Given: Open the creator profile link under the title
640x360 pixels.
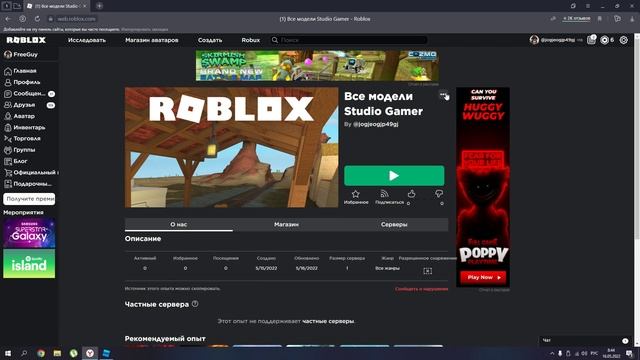Looking at the screenshot, I should pyautogui.click(x=376, y=124).
